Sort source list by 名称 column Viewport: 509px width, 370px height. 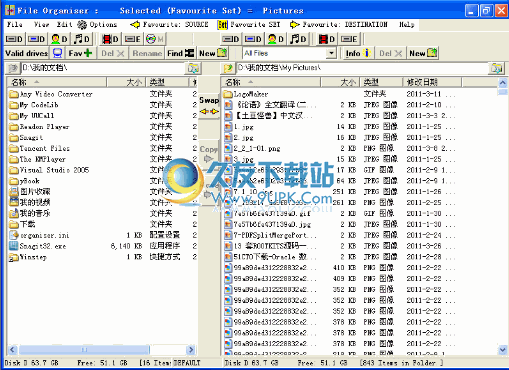point(57,82)
